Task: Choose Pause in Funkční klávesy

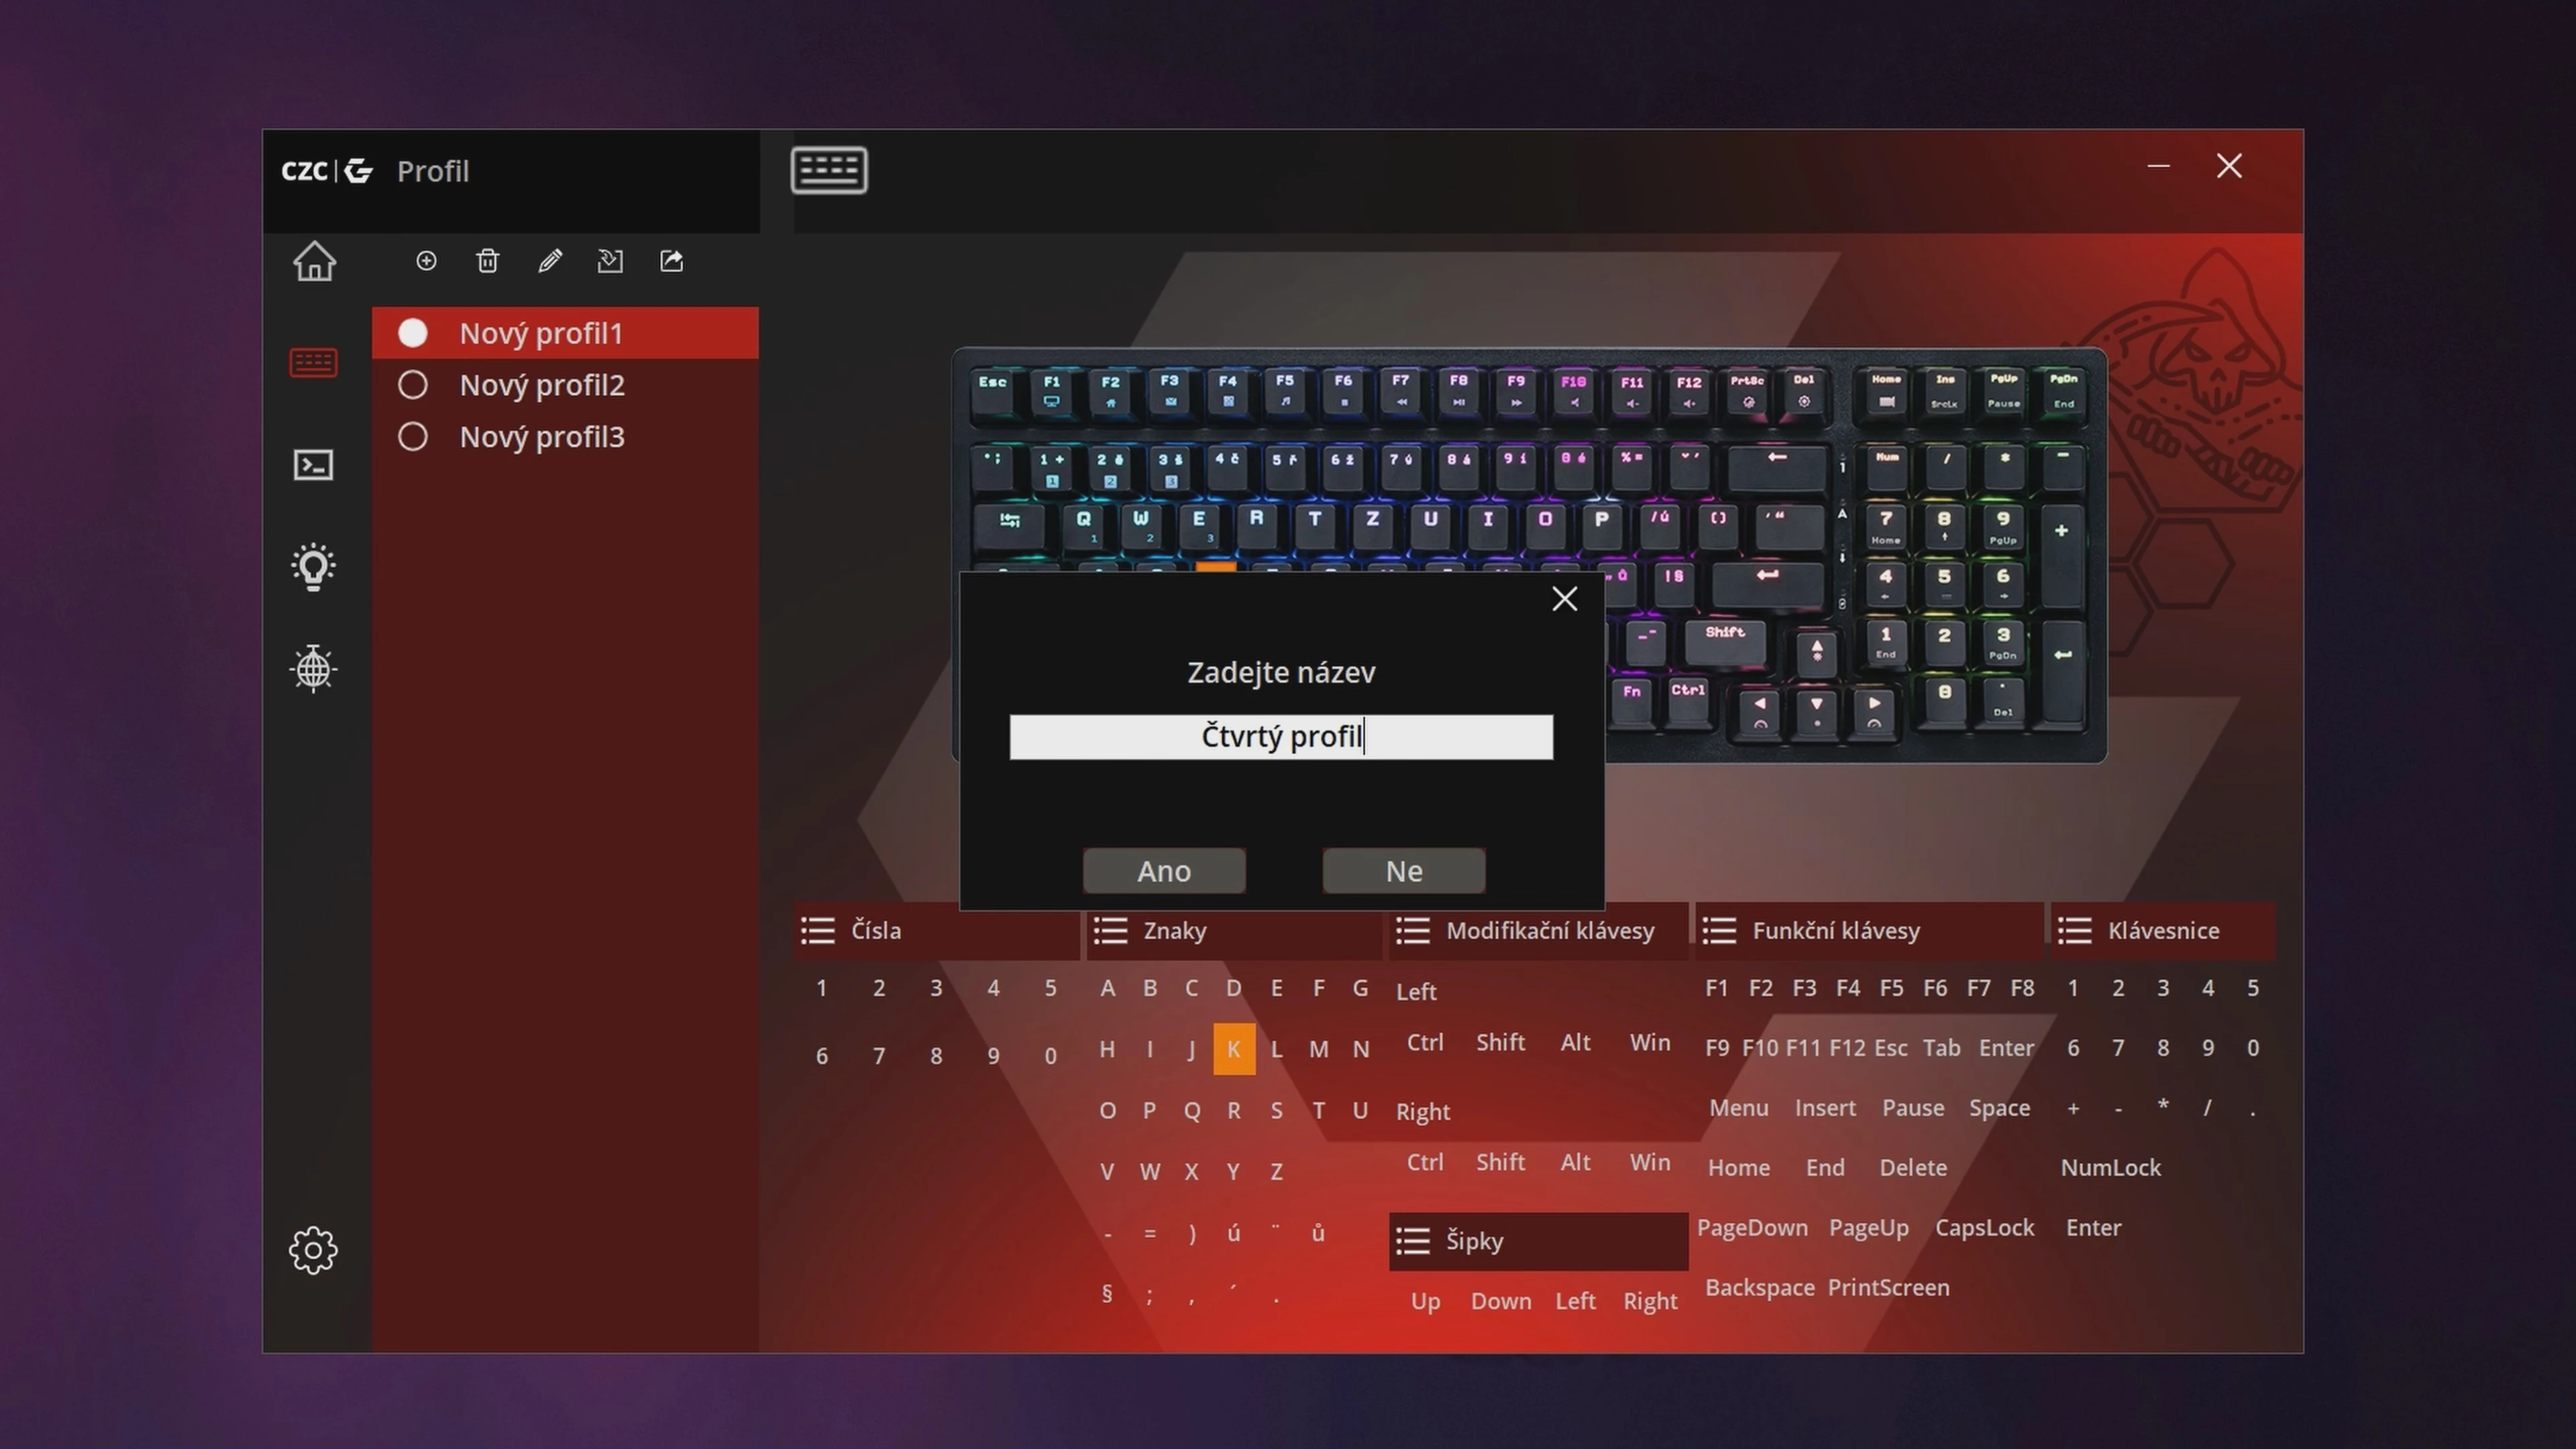Action: pyautogui.click(x=1913, y=1108)
